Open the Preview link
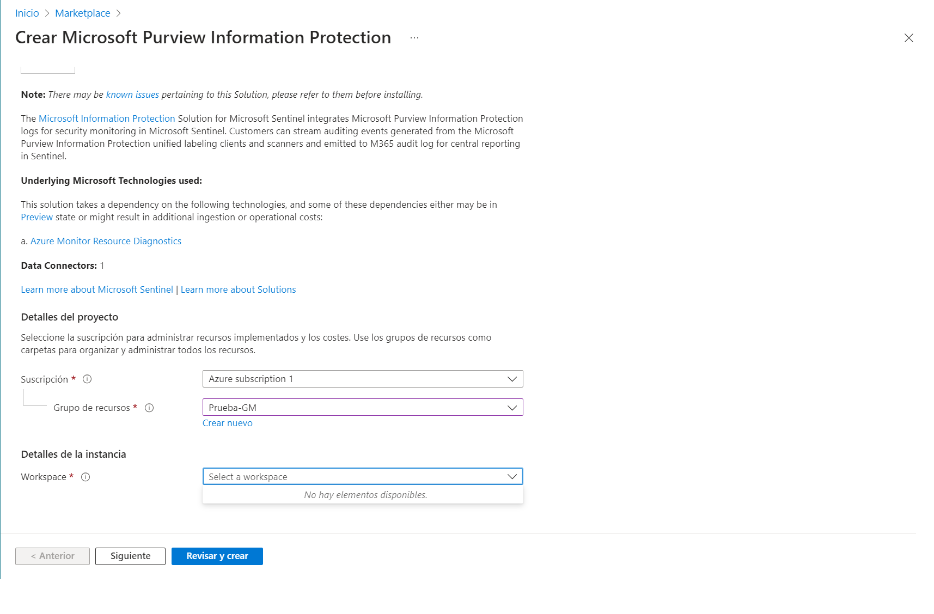The width and height of the screenshot is (934, 614). click(37, 217)
